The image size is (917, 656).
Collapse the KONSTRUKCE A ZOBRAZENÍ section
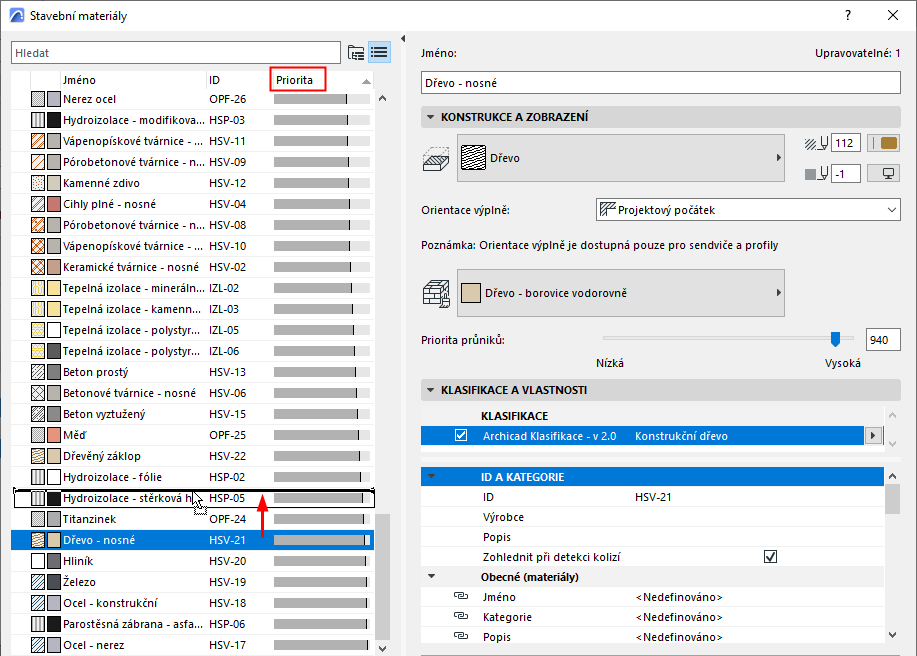click(x=430, y=117)
